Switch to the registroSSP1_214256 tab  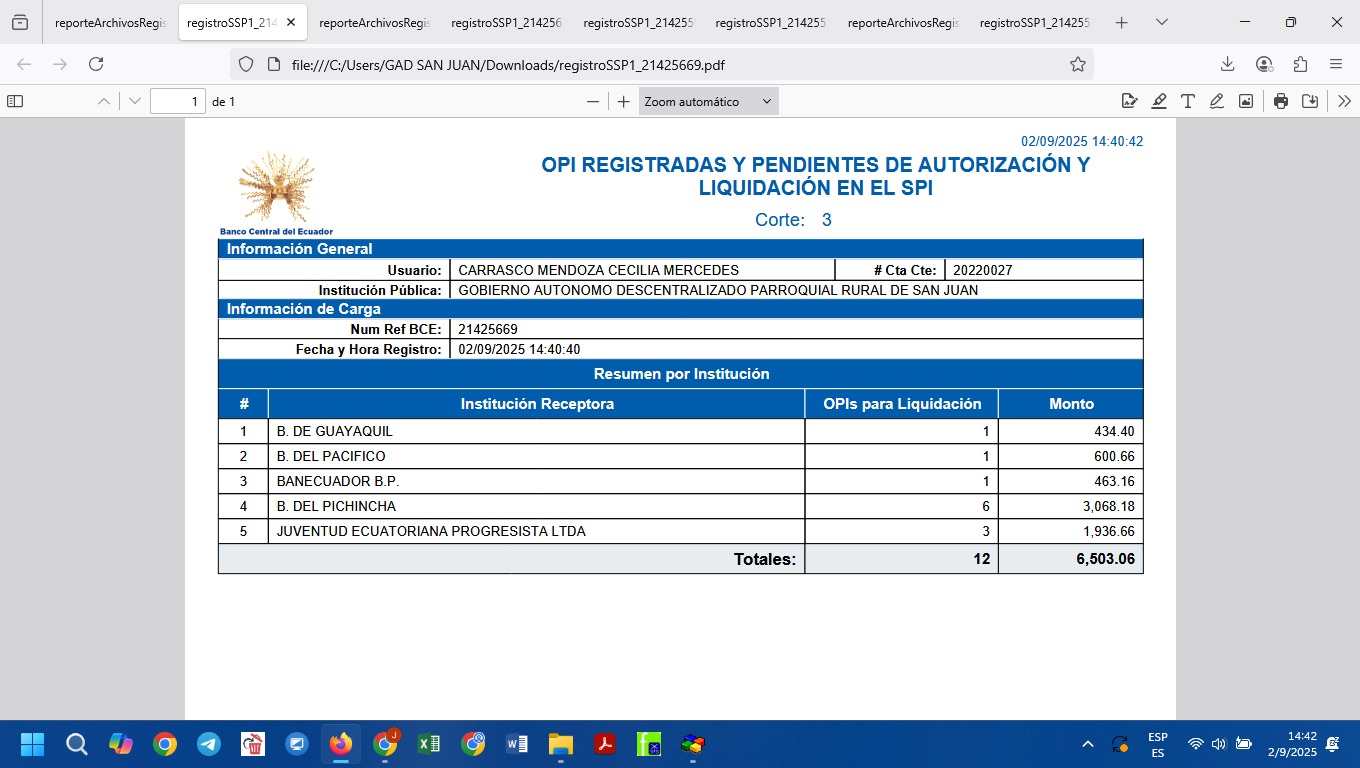(x=506, y=22)
